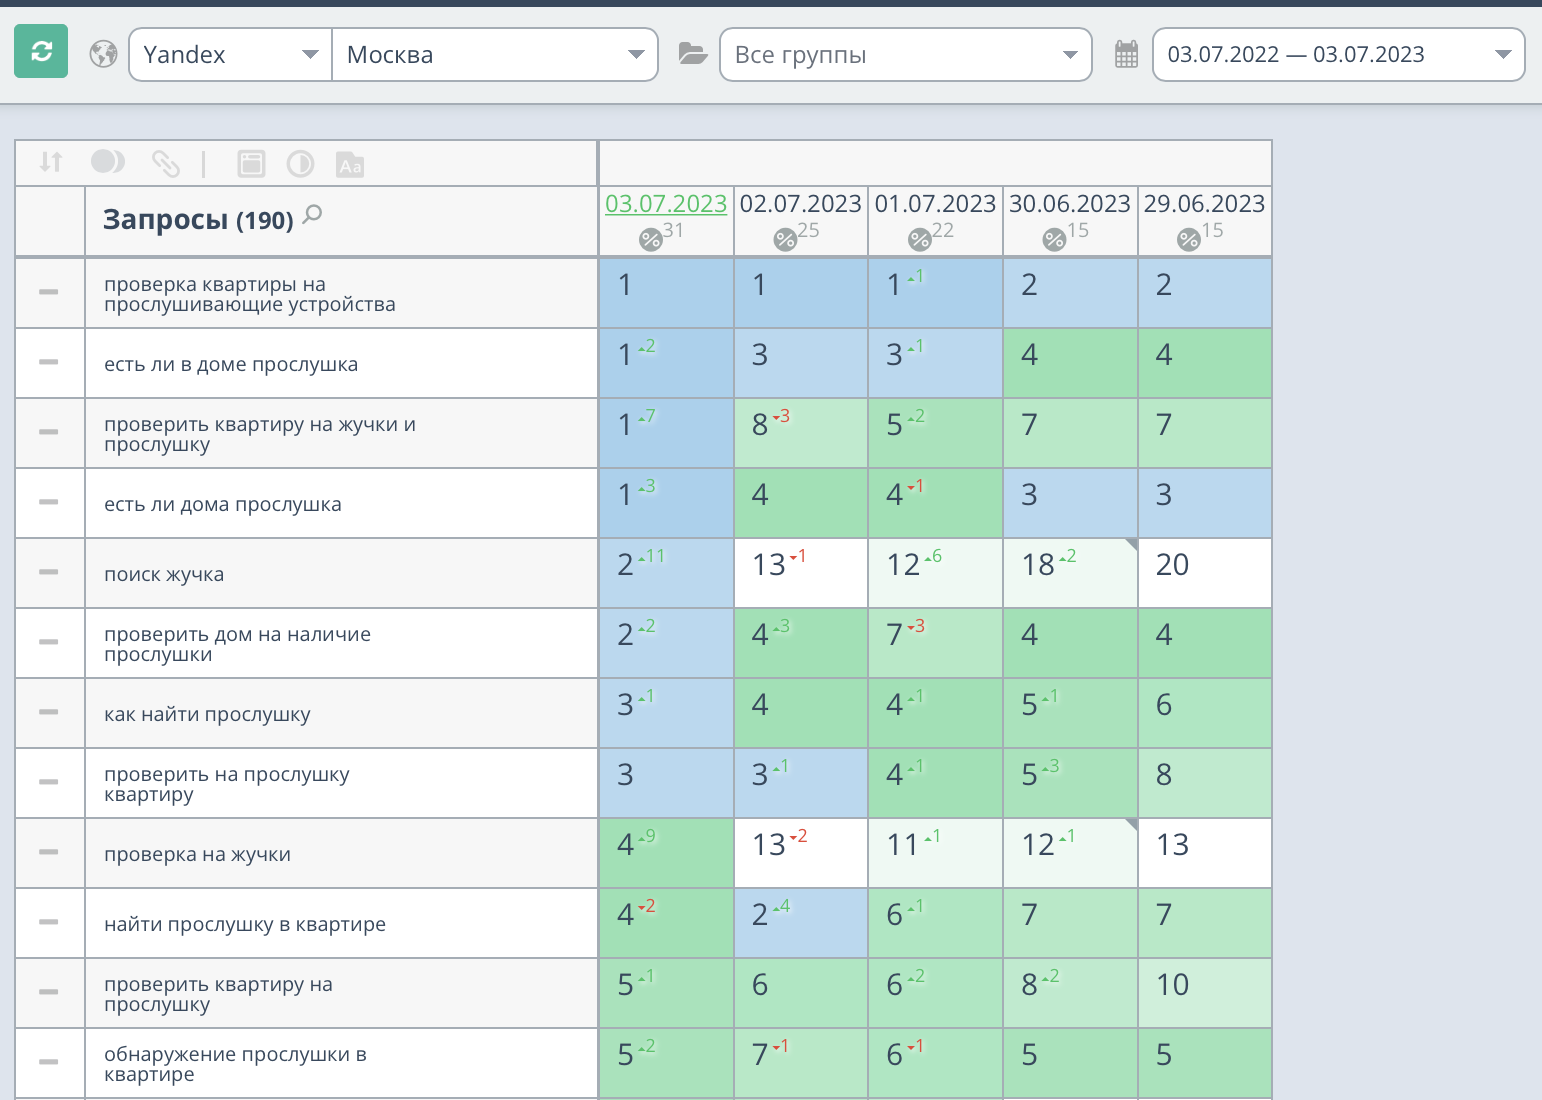
Task: Expand the Все группы dropdown
Action: (905, 54)
